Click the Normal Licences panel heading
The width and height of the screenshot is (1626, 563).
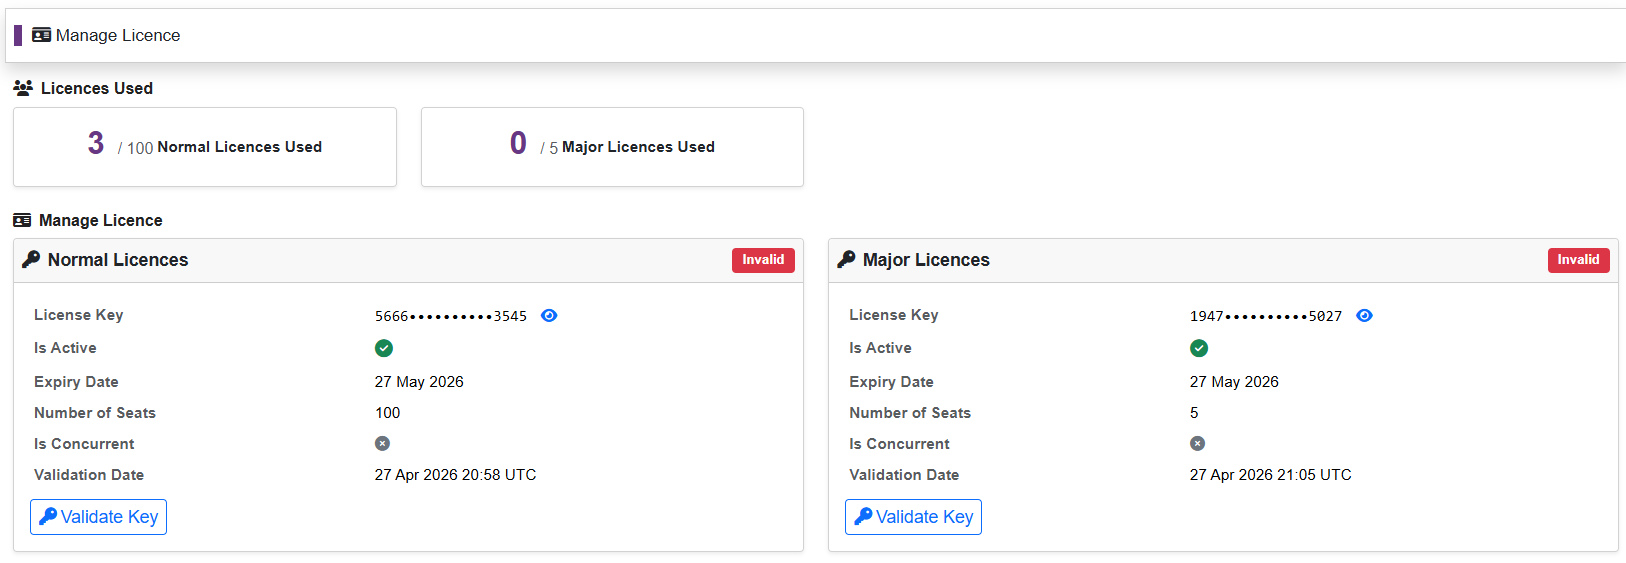click(x=118, y=260)
